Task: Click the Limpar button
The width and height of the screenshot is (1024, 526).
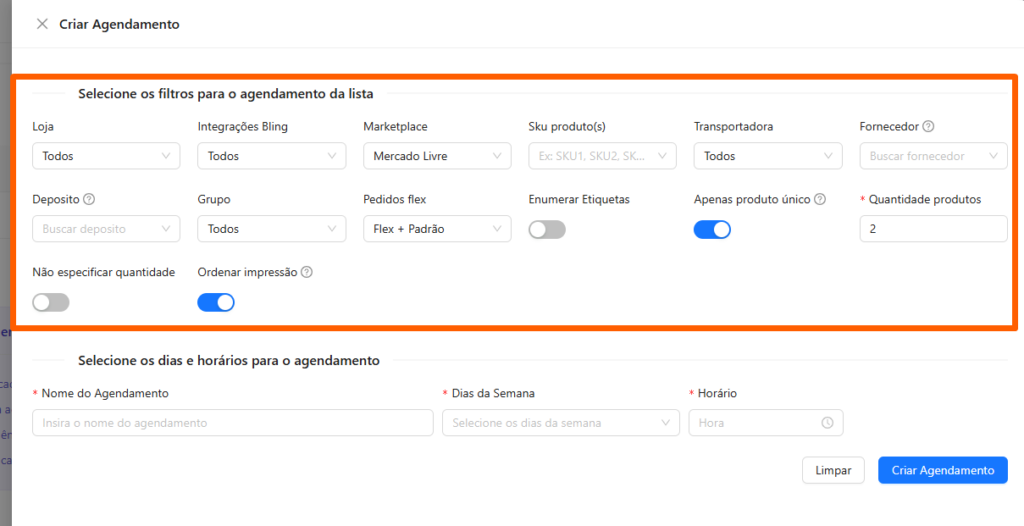Action: [833, 470]
